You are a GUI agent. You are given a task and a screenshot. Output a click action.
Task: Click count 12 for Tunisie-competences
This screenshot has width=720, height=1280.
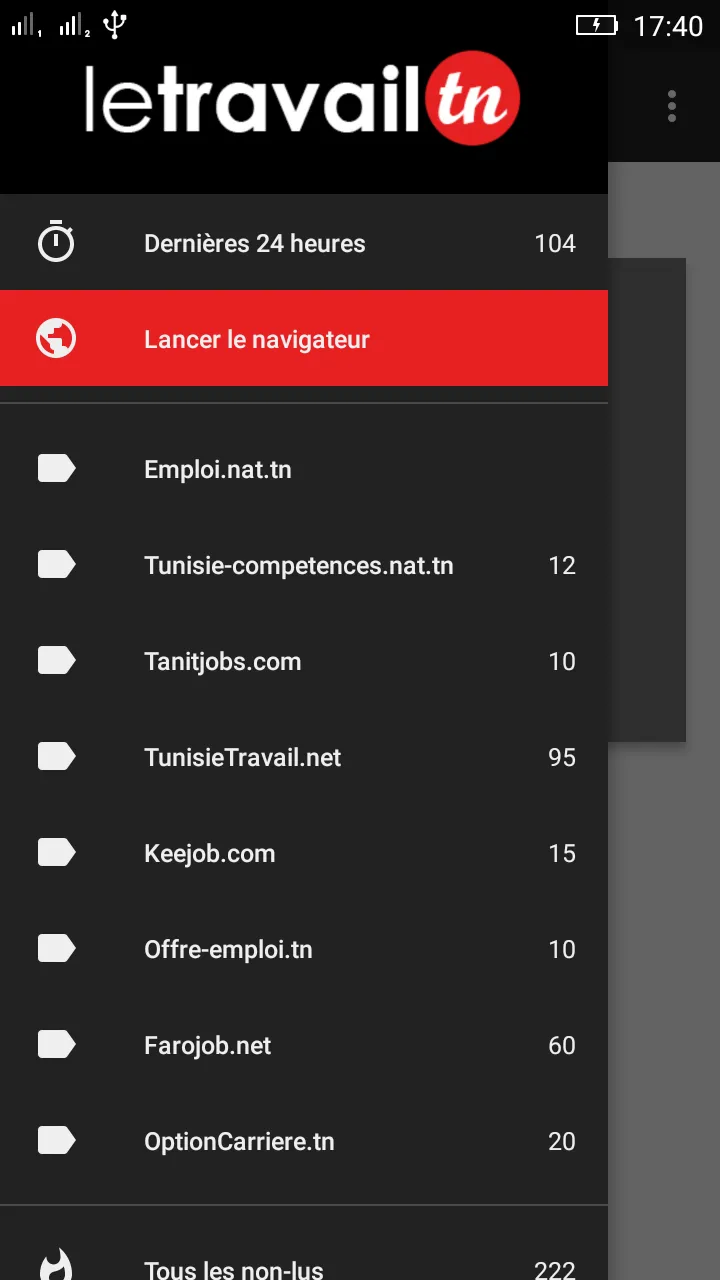[x=562, y=566]
